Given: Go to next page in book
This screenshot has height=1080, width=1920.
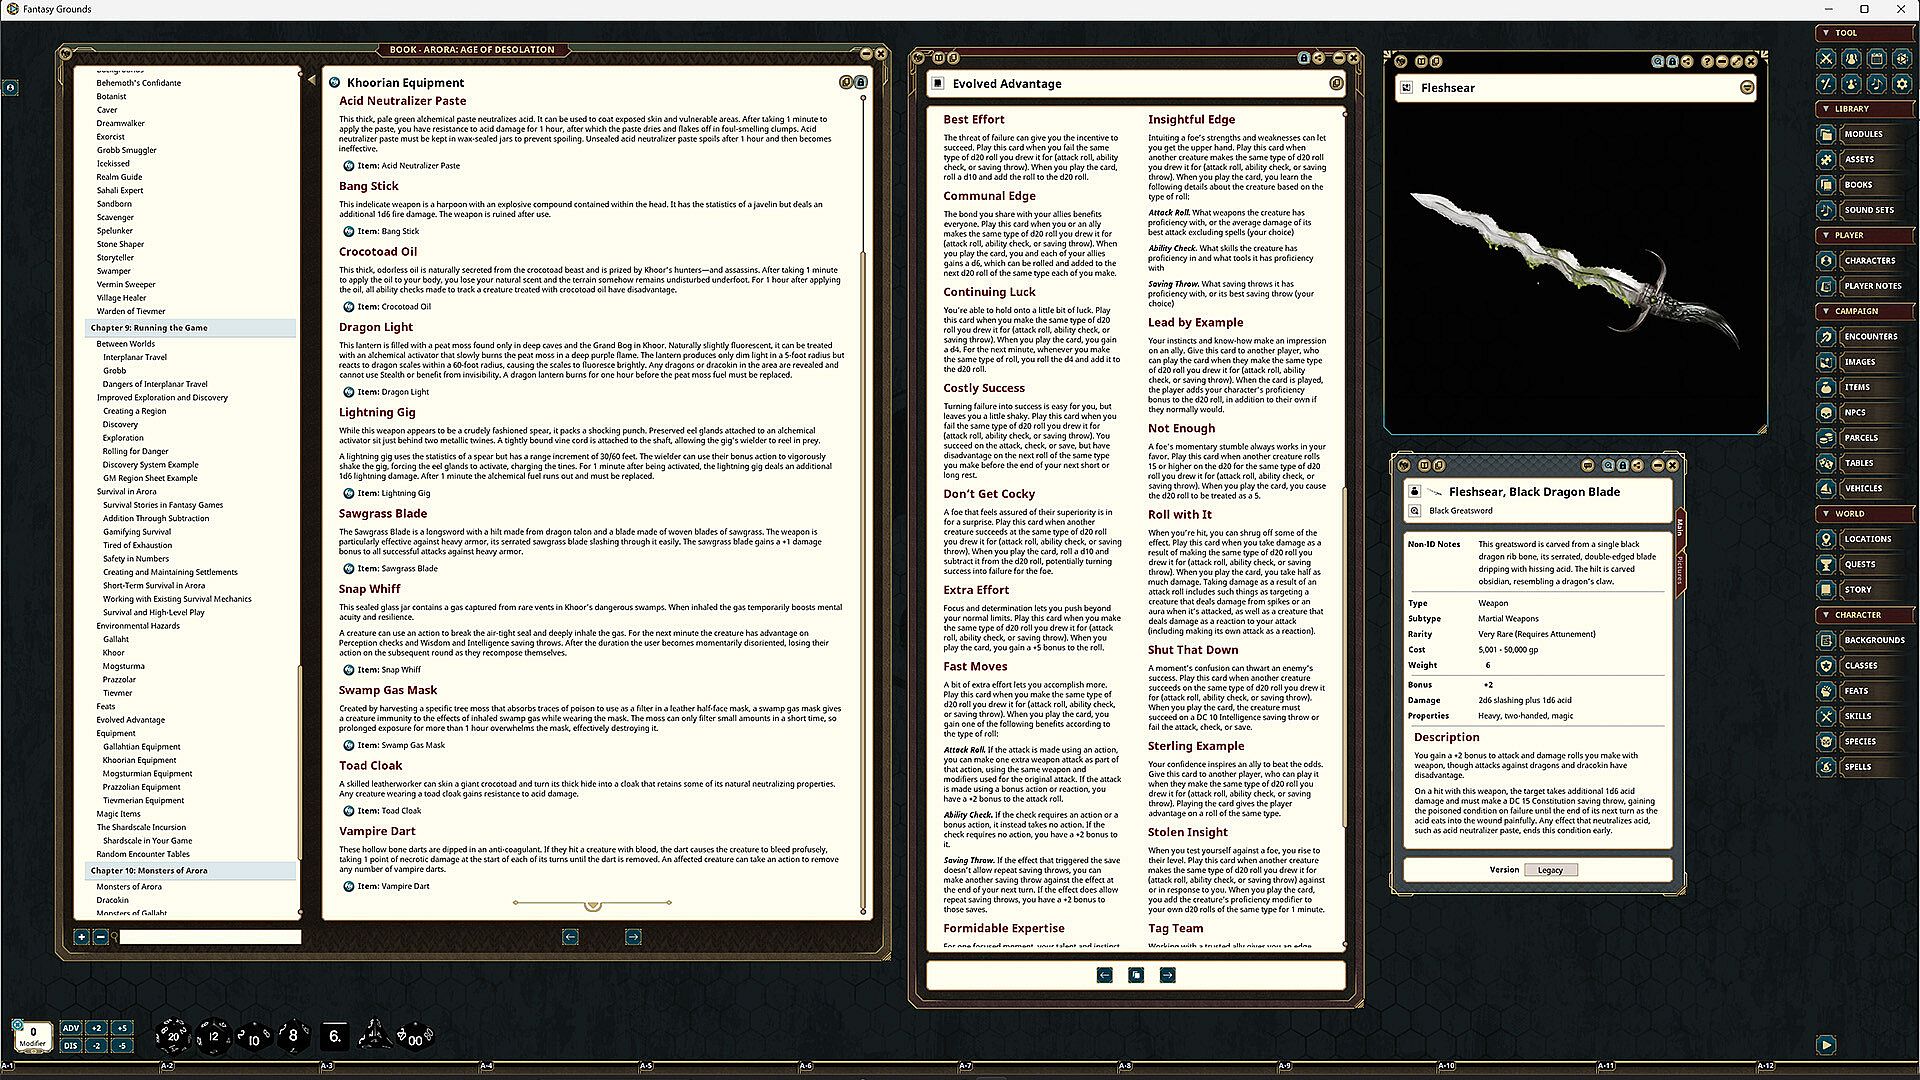Looking at the screenshot, I should (633, 937).
